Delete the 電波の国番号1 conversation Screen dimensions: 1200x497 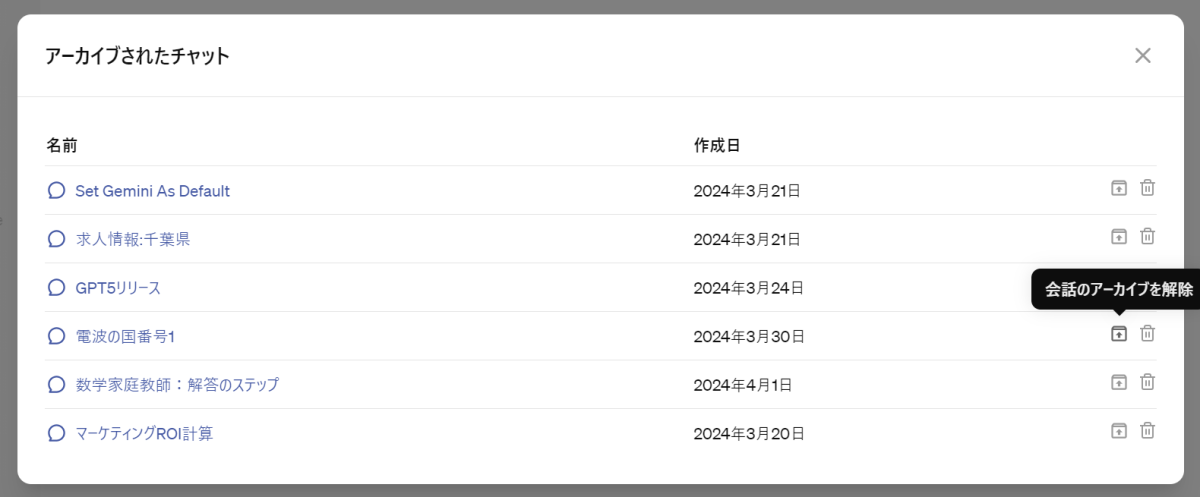pos(1148,334)
